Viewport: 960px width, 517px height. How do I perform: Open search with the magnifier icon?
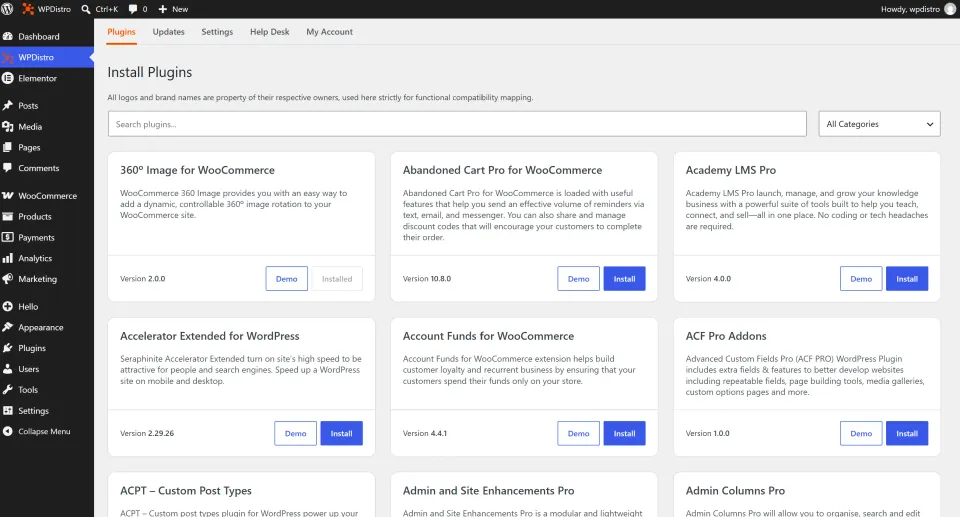coord(86,9)
